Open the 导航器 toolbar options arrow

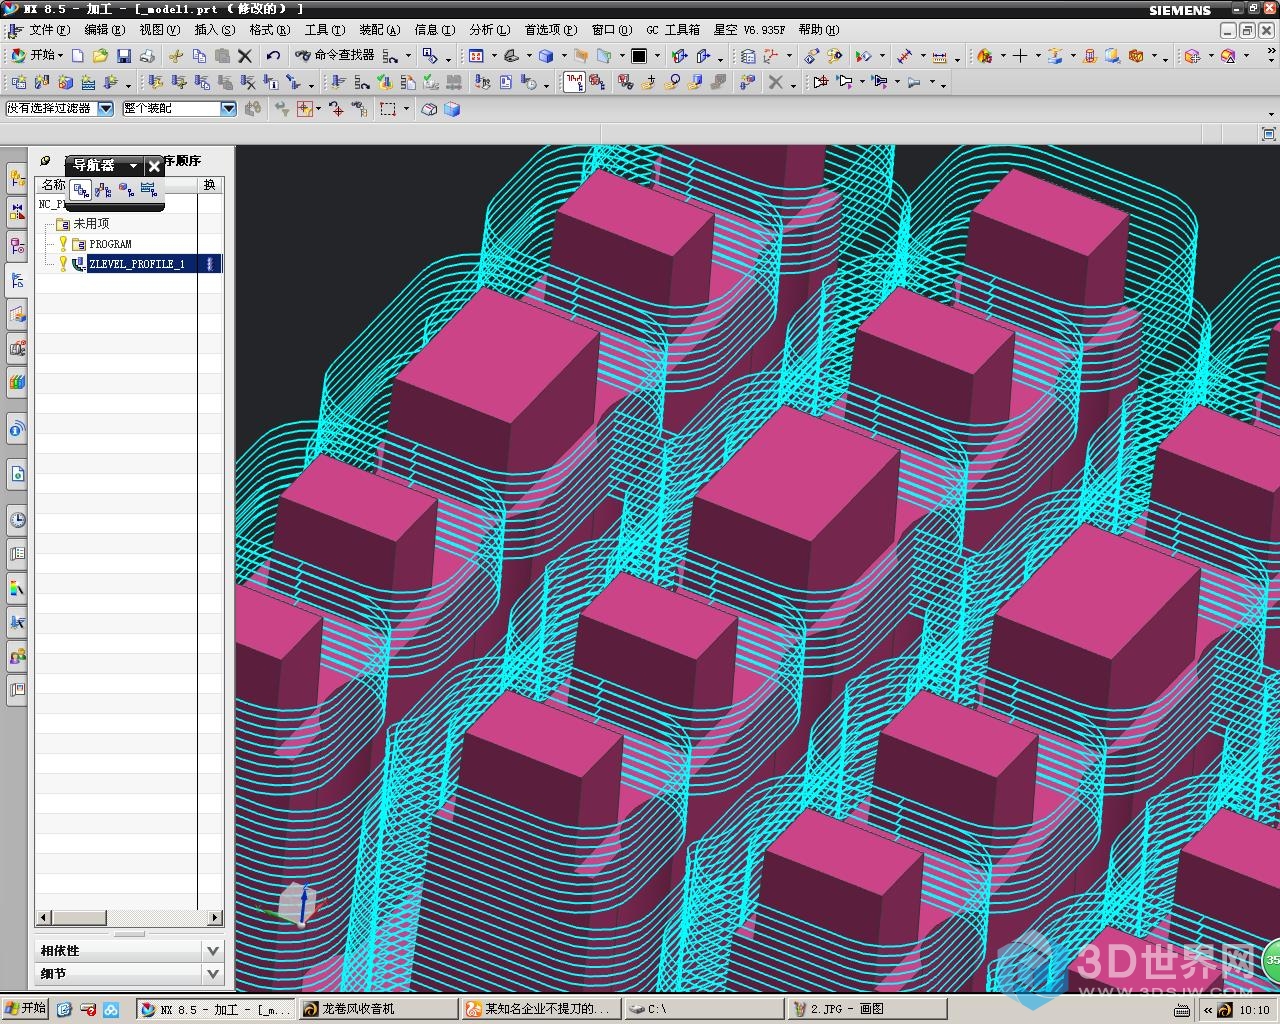133,166
